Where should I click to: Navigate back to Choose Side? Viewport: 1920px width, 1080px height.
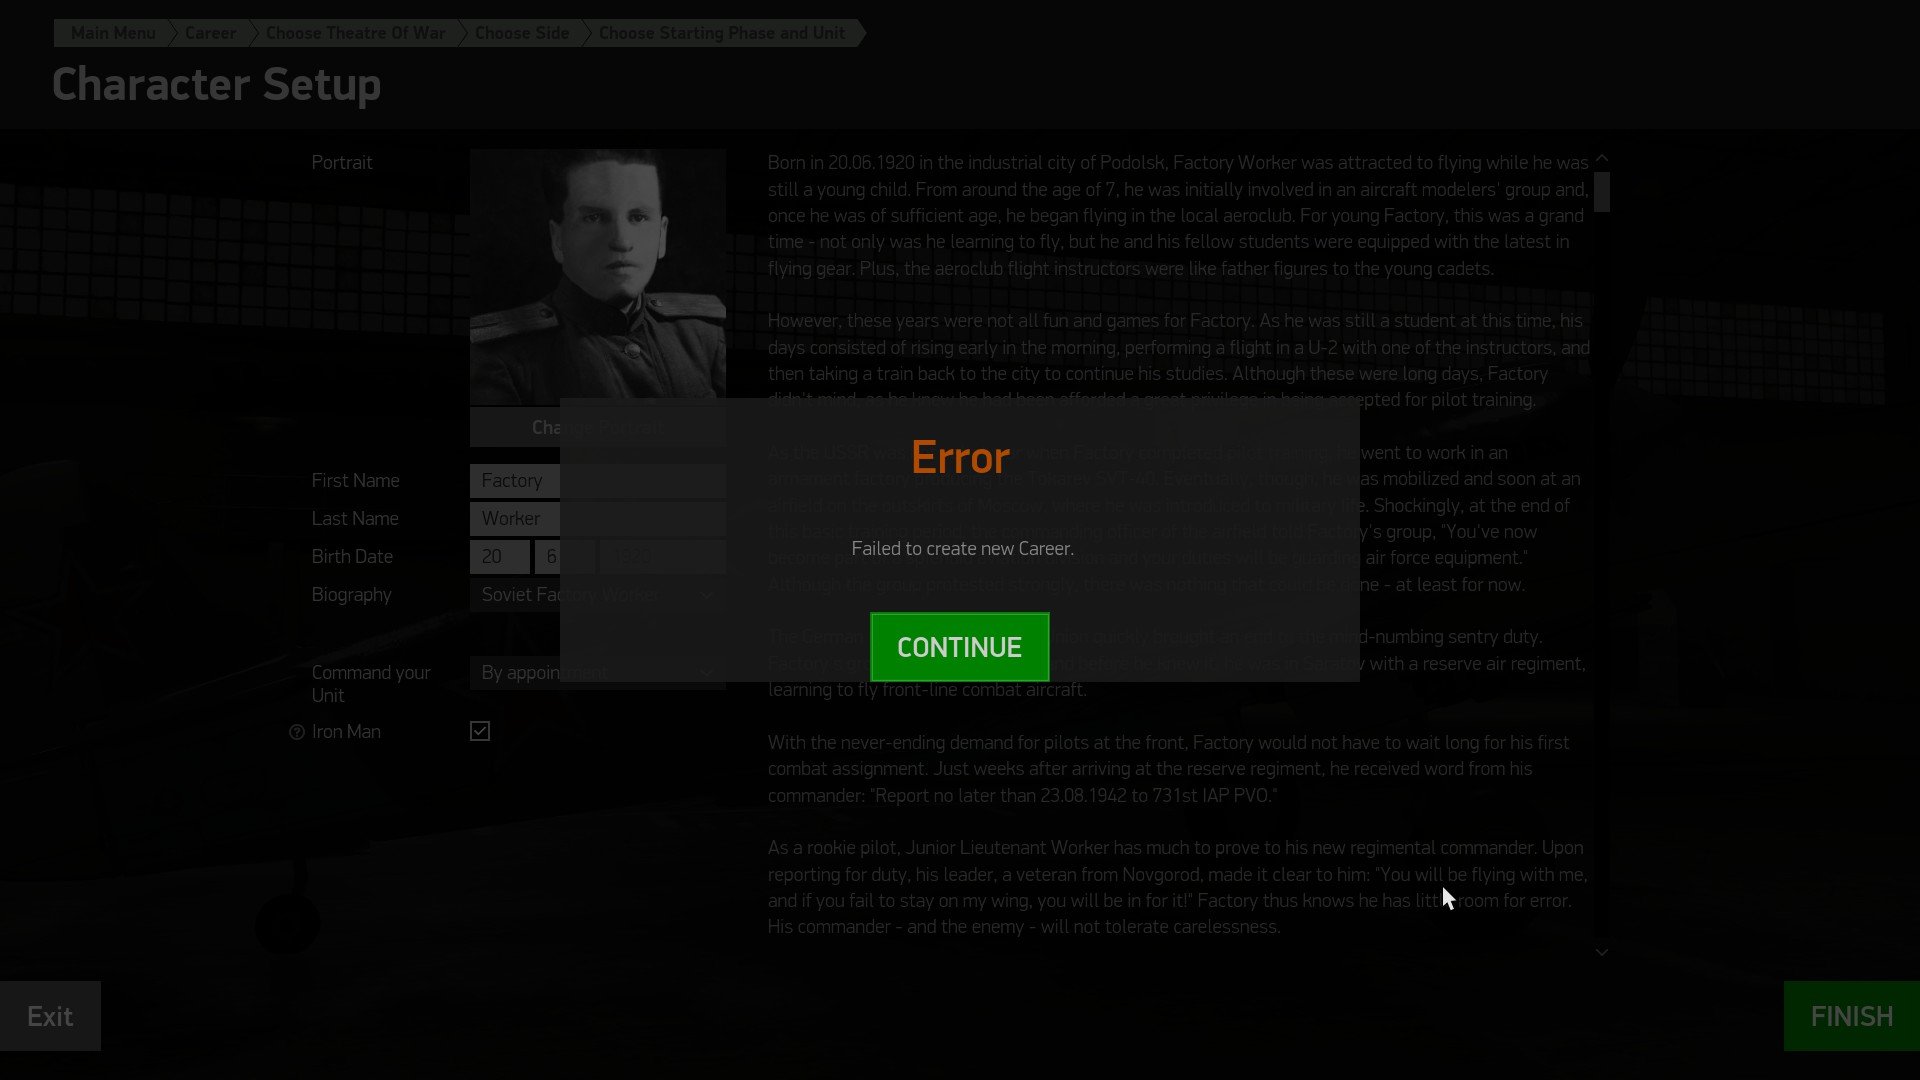tap(521, 33)
